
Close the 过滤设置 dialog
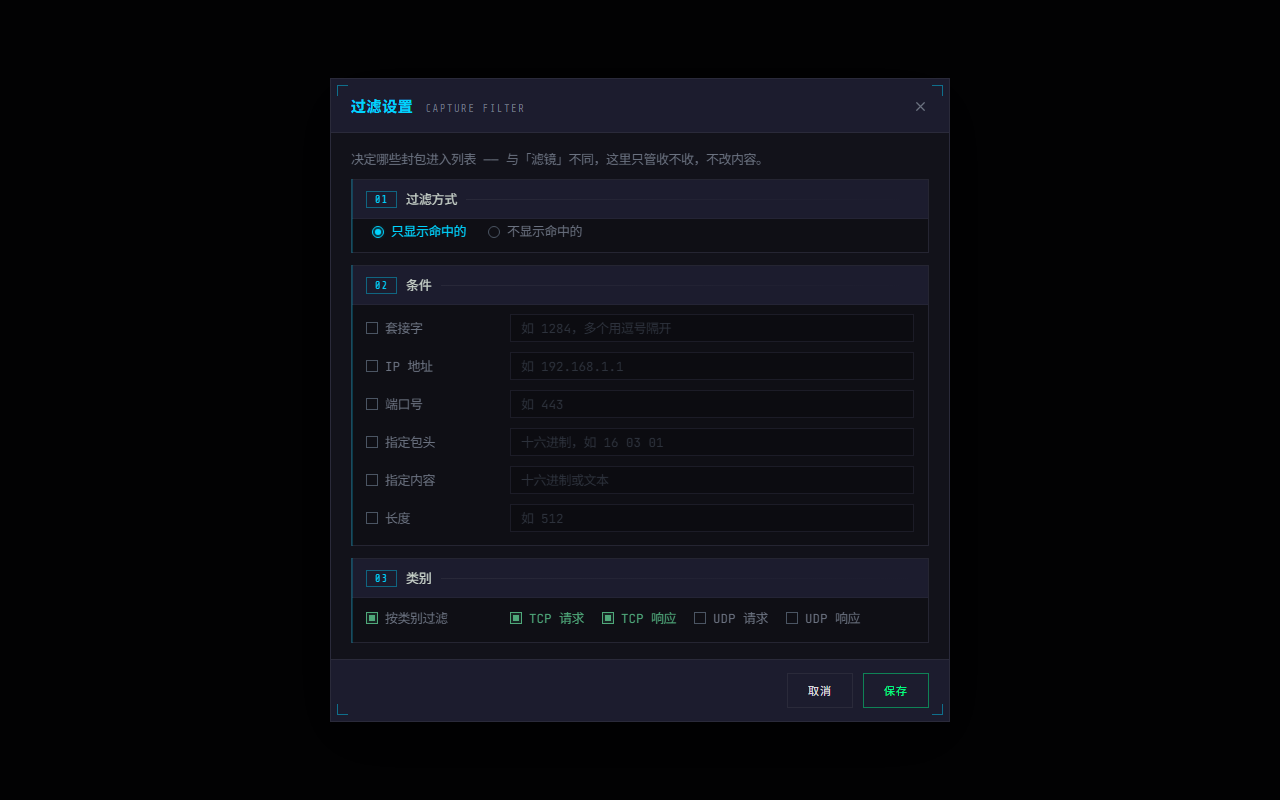[920, 106]
